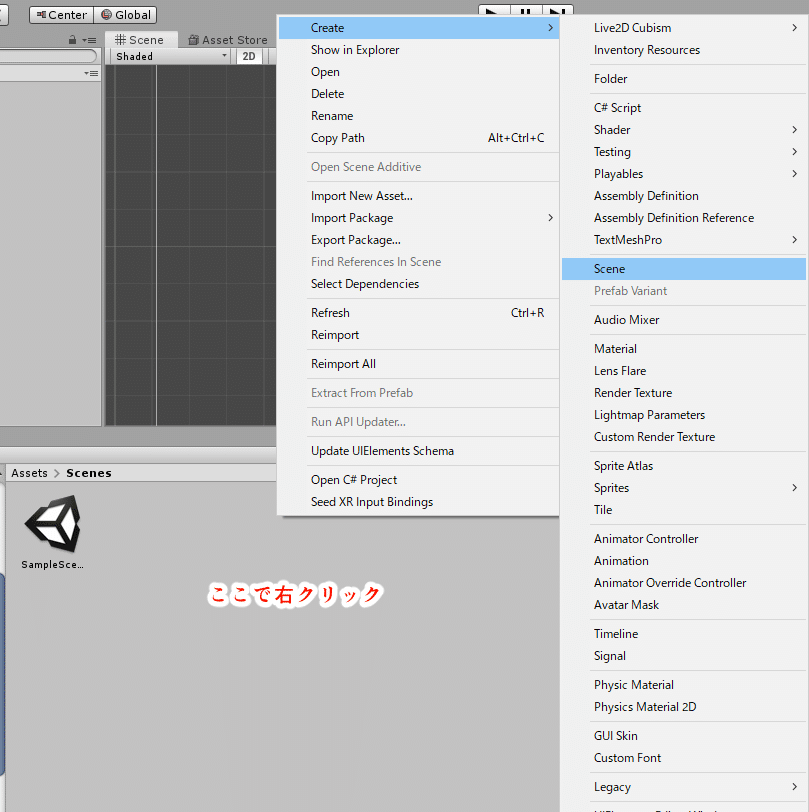Choose Refresh in the context menu
The image size is (809, 812).
pos(418,313)
